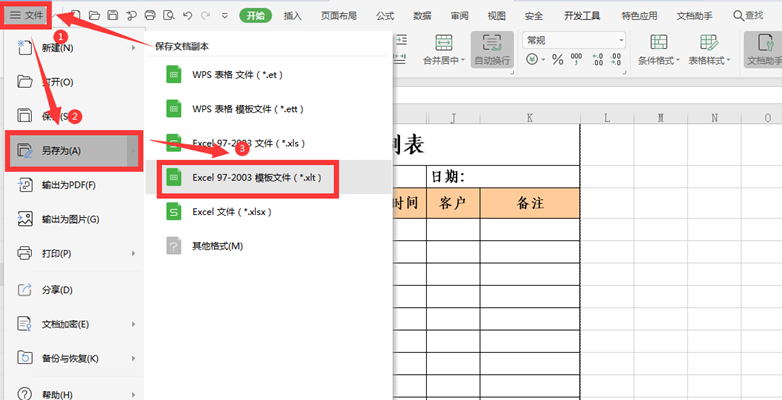Viewport: 782px width, 400px height.
Task: Expand the currency format dropdown arrow
Action: [543, 60]
